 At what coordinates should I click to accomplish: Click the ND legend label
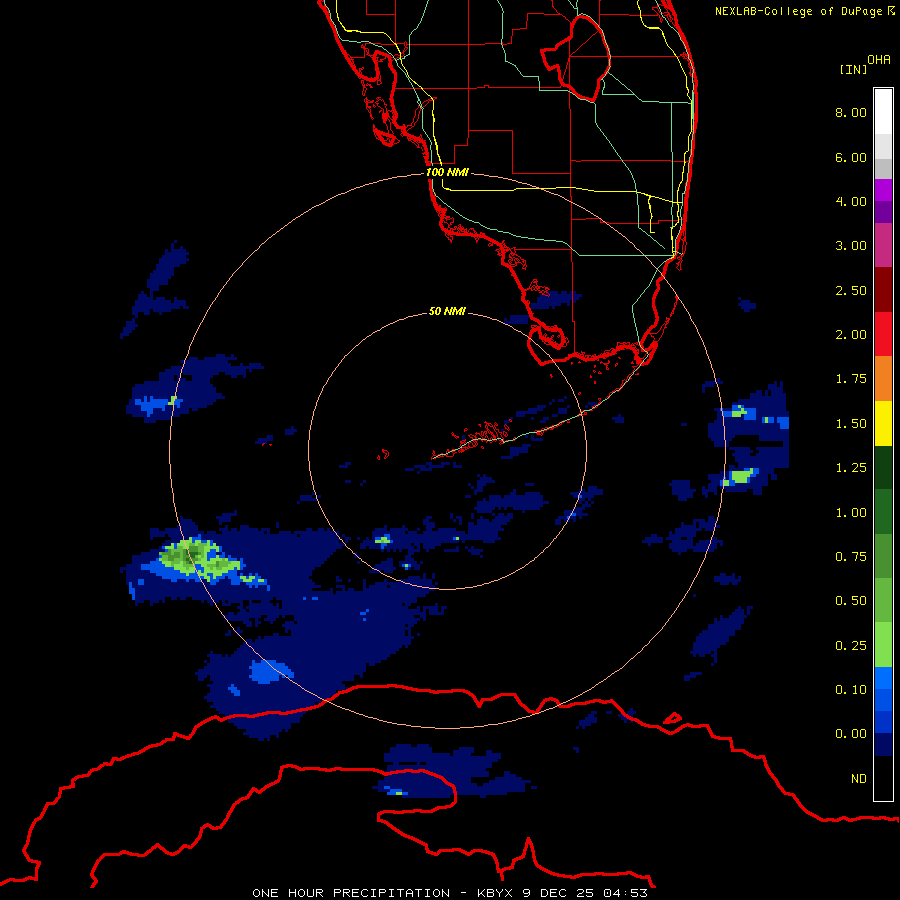(859, 779)
